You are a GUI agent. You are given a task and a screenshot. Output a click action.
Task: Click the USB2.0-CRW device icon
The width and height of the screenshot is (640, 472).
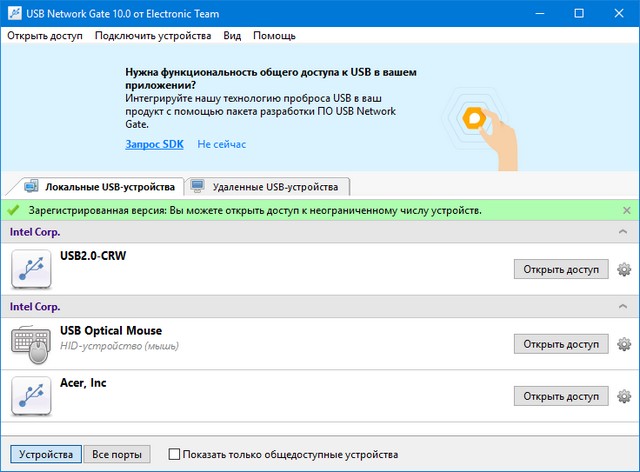coord(31,269)
